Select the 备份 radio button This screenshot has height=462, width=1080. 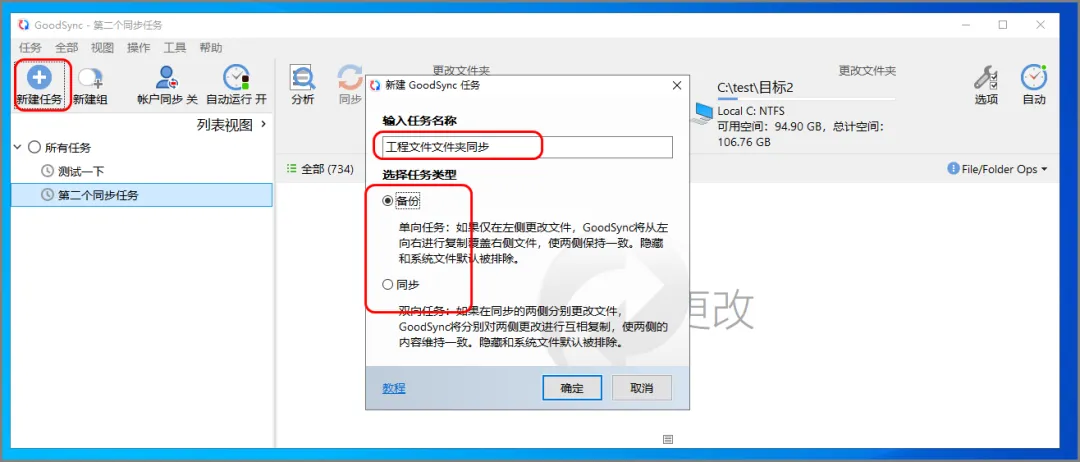(x=388, y=201)
